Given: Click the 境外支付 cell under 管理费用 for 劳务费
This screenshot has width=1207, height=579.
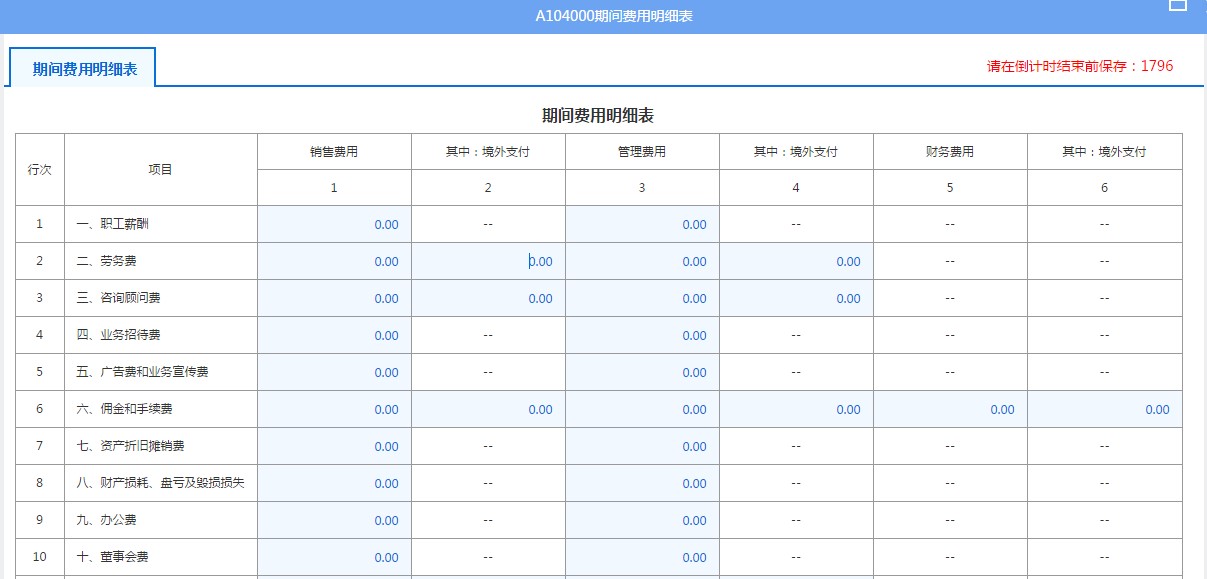Looking at the screenshot, I should pyautogui.click(x=796, y=261).
